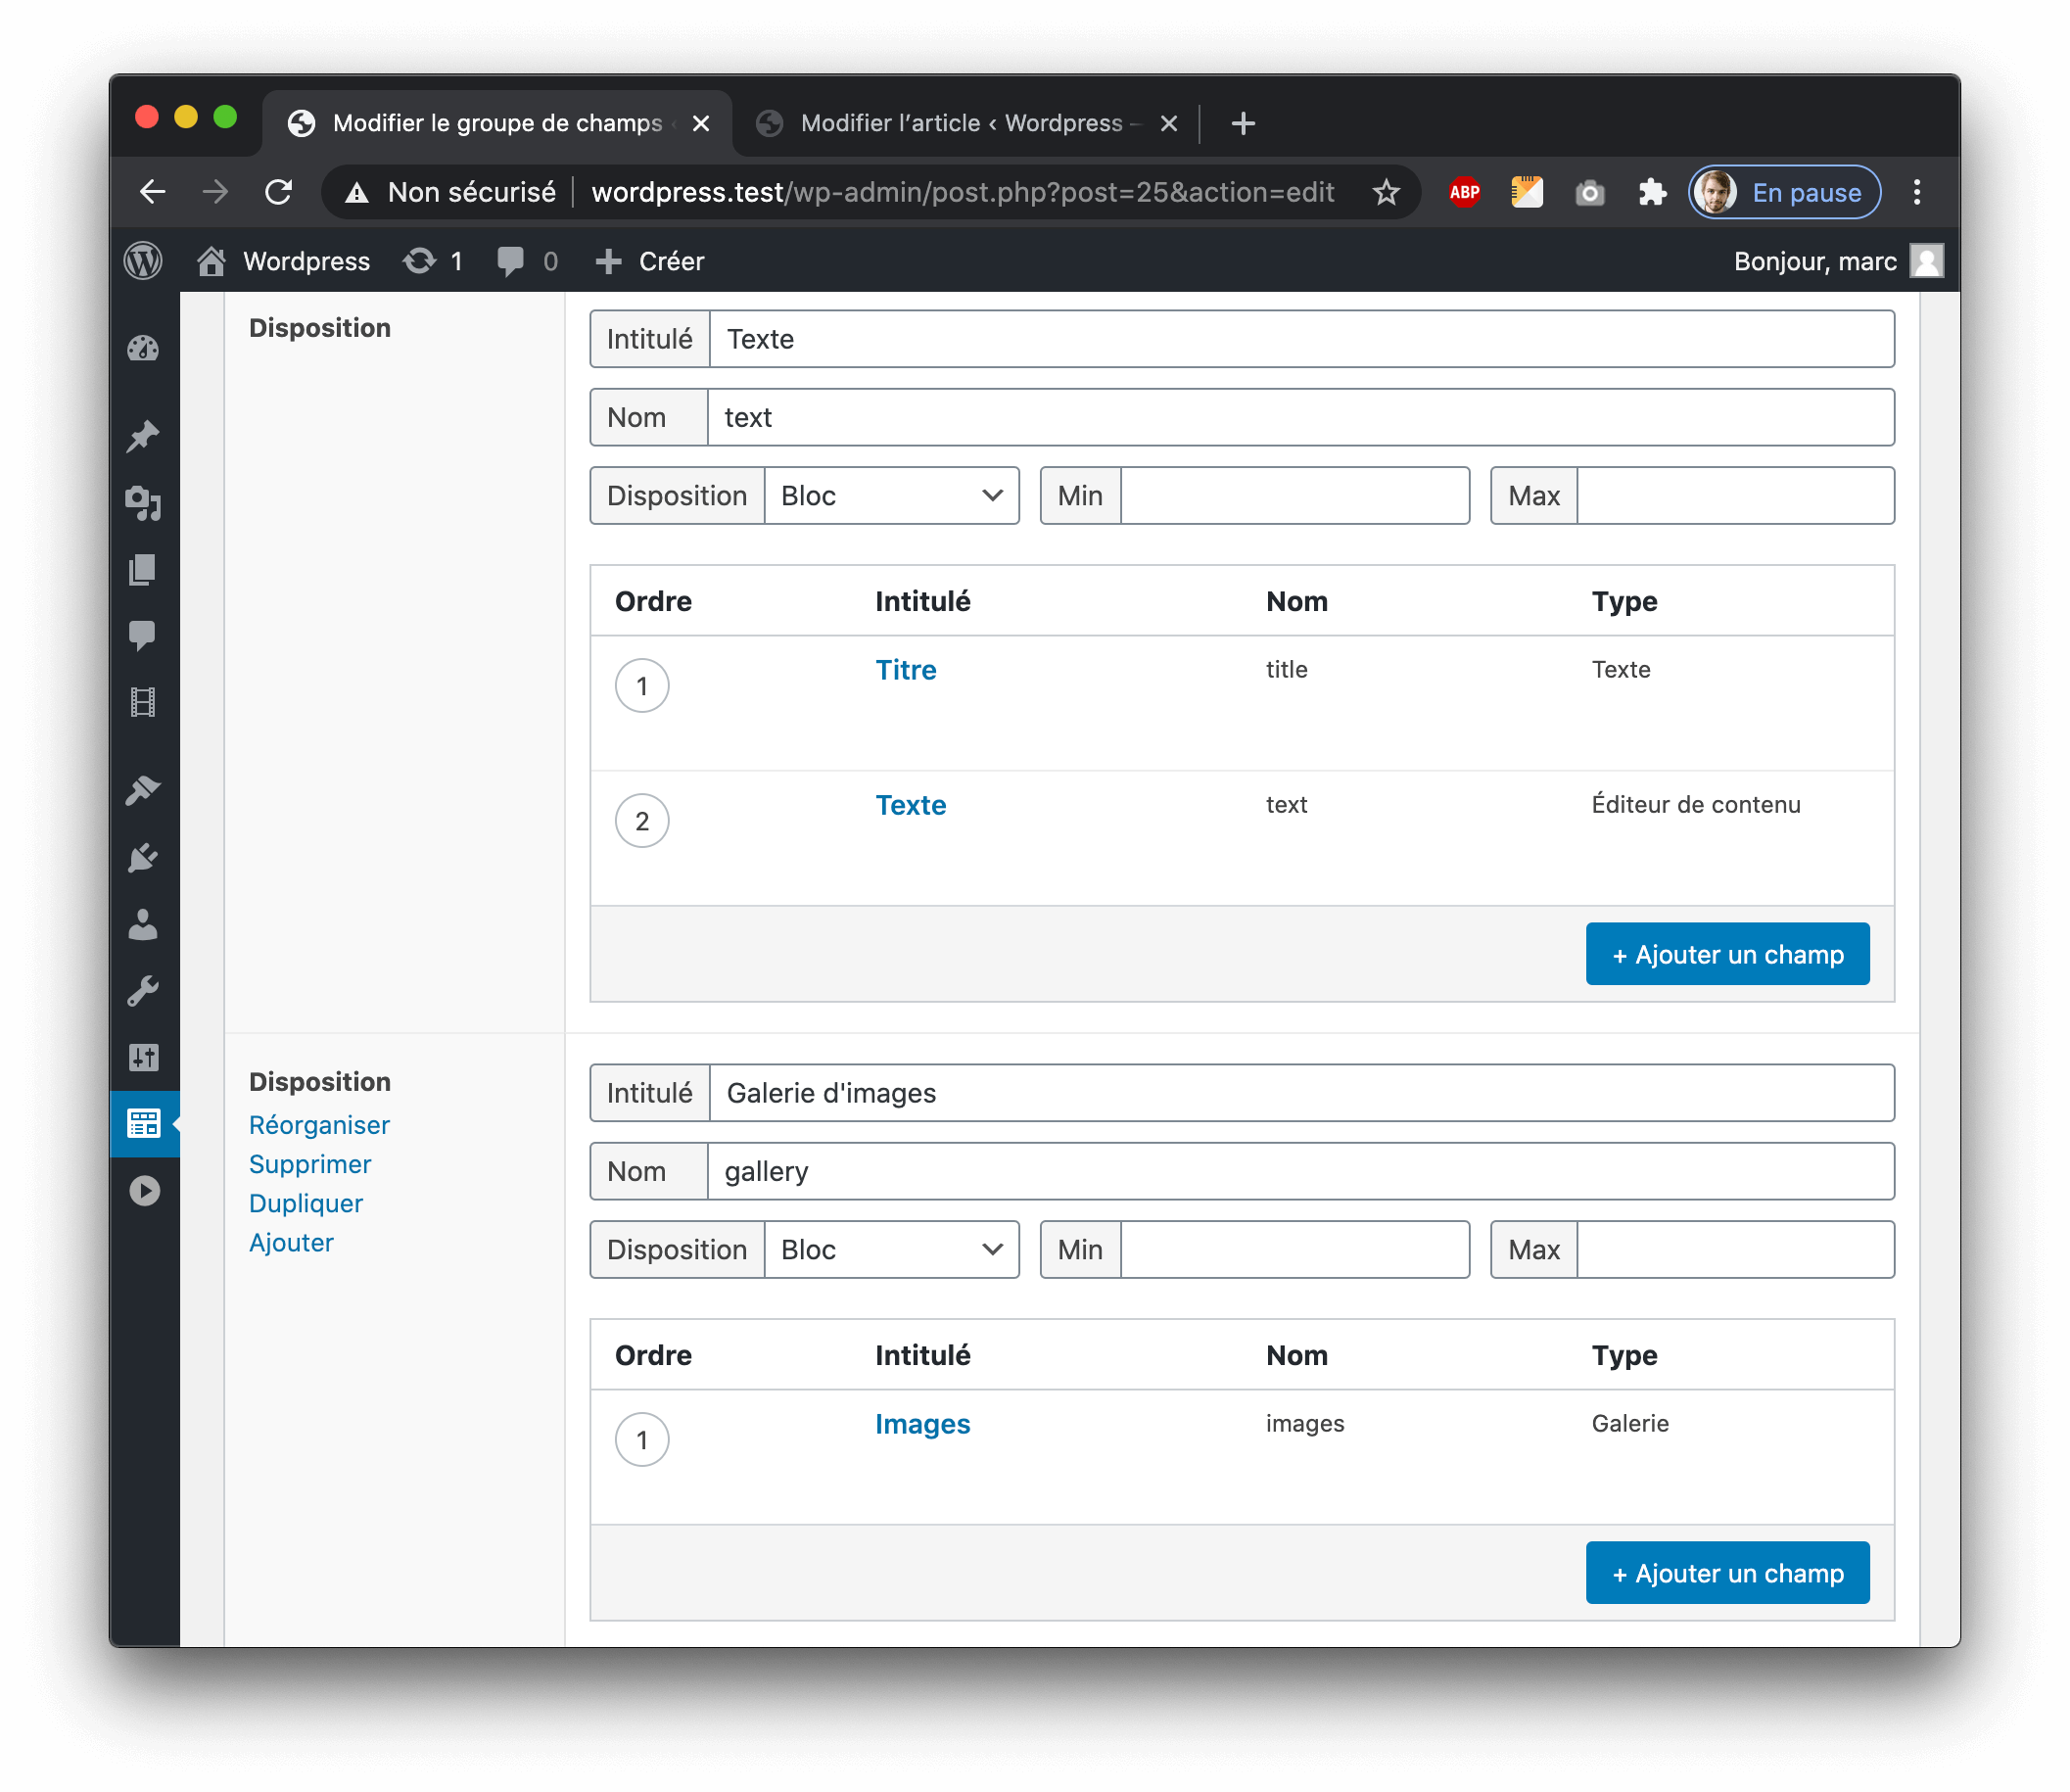Open the Créer menu in admin bar
2070x1792 pixels.
(651, 261)
